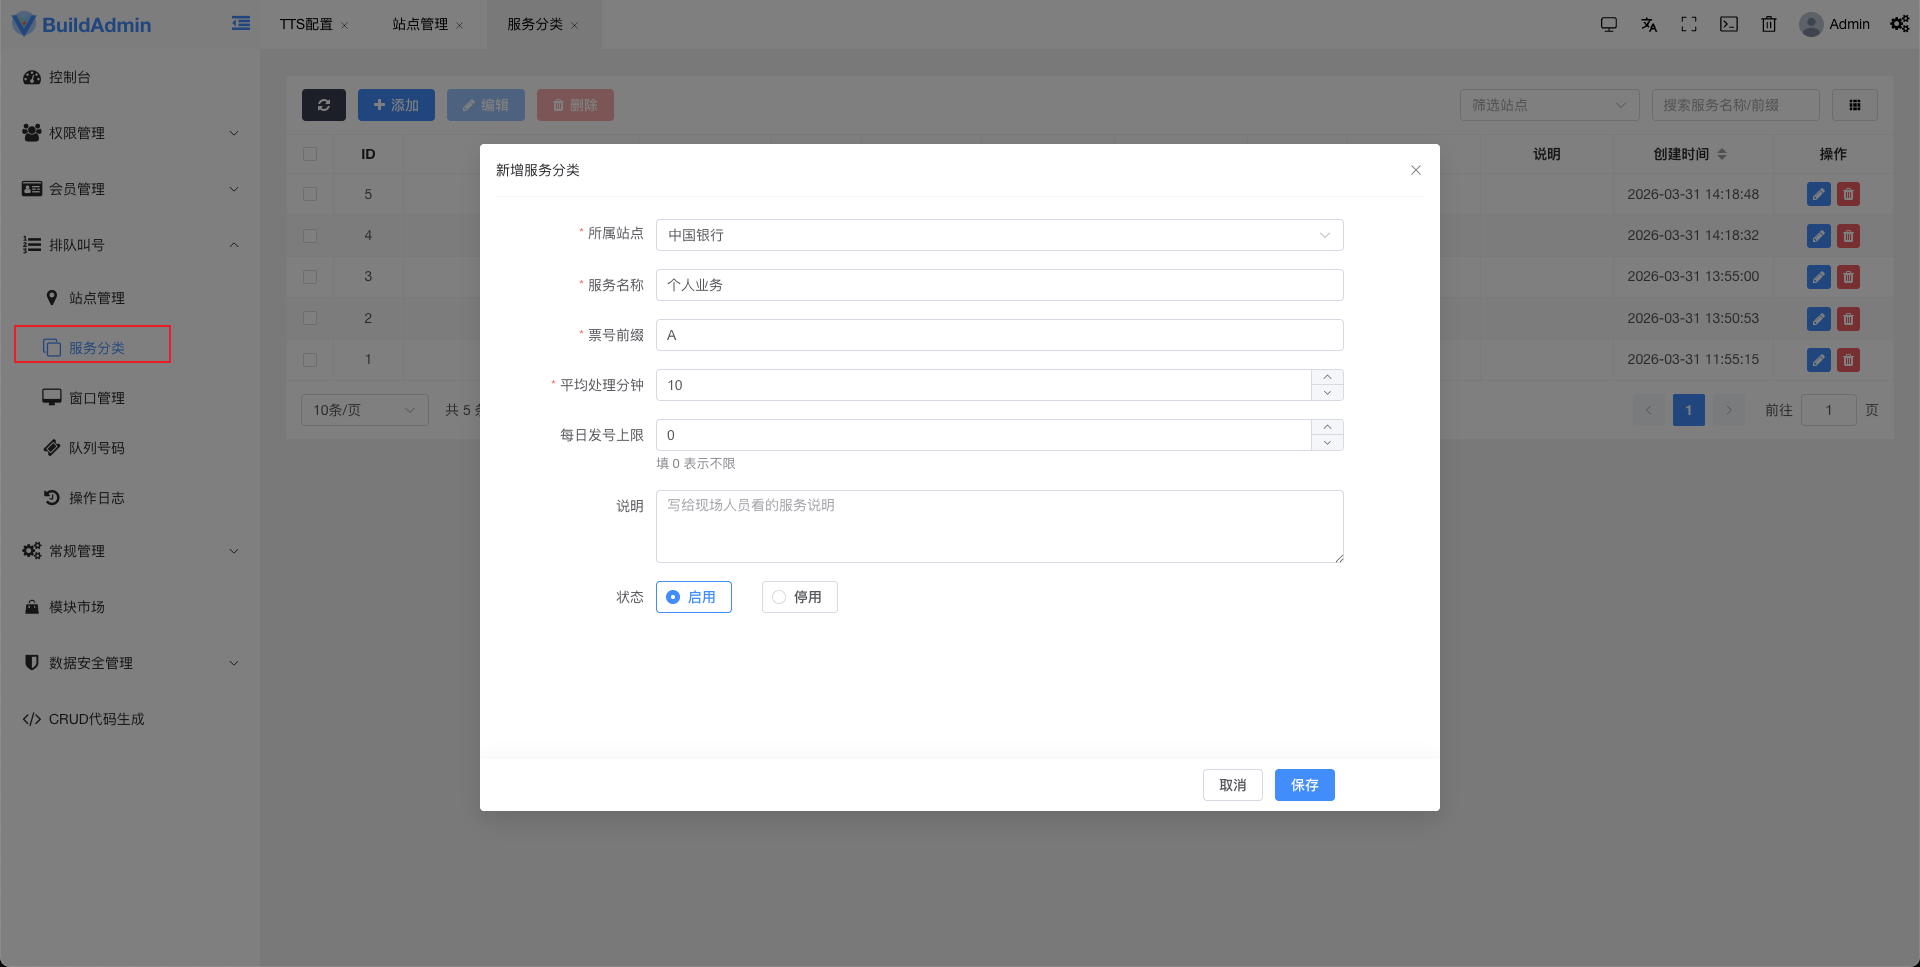Collapse the sidebar menu fold icon

[241, 23]
